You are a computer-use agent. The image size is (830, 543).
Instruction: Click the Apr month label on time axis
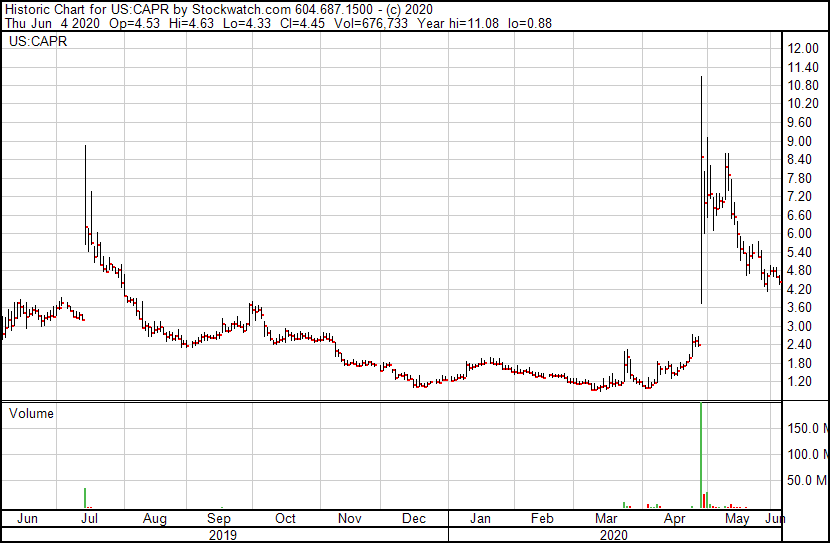674,519
